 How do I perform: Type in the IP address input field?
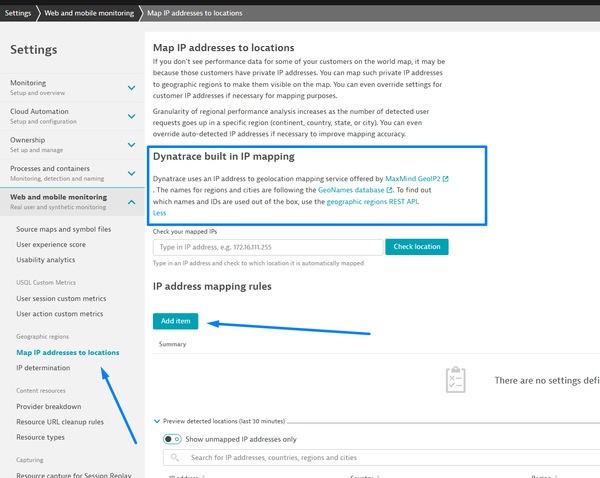tap(268, 247)
